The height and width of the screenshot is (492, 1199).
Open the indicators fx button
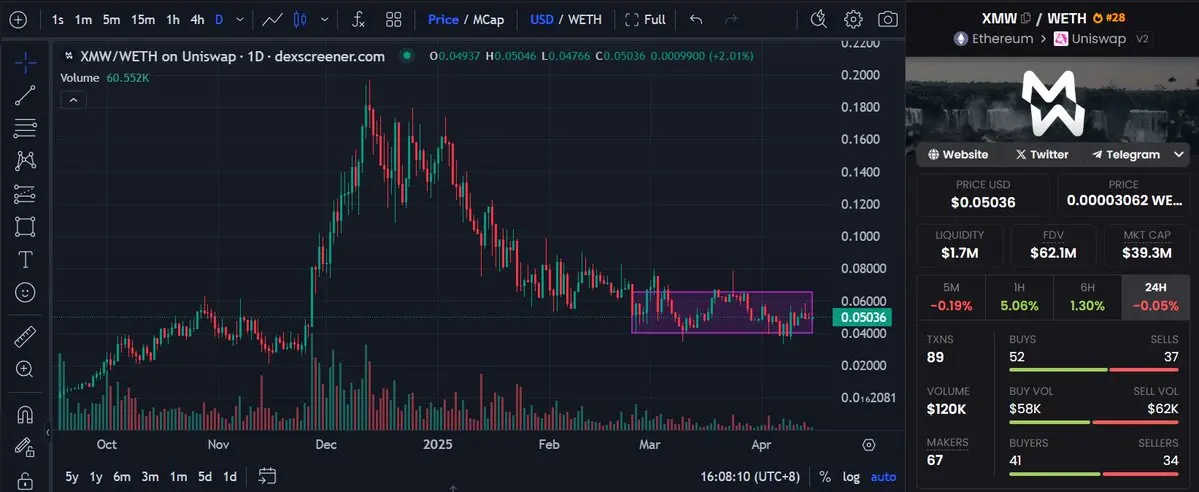pyautogui.click(x=358, y=20)
